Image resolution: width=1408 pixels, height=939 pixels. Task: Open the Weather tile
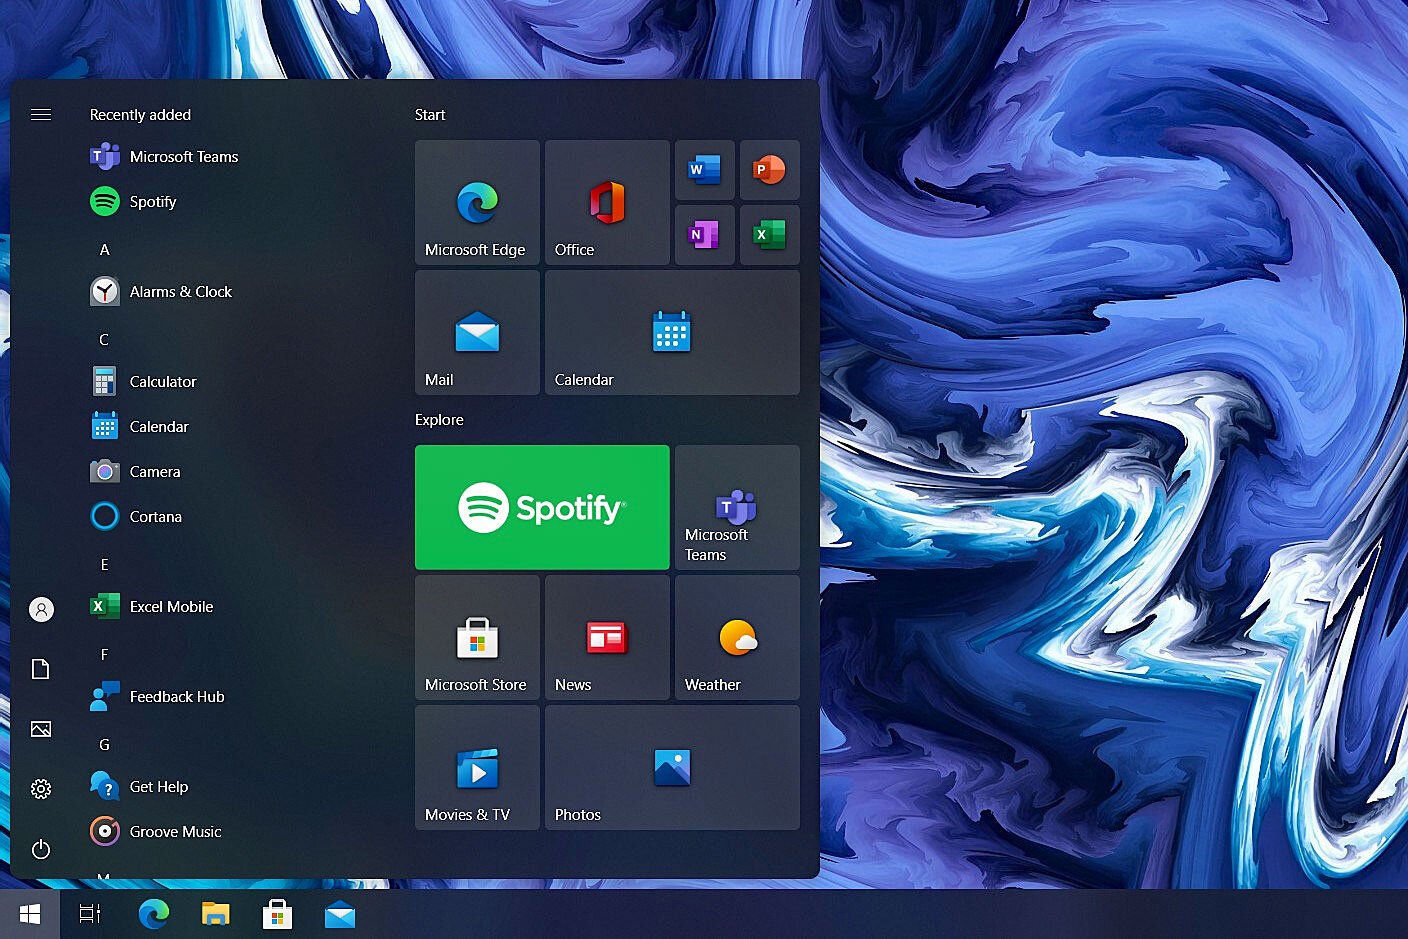737,637
